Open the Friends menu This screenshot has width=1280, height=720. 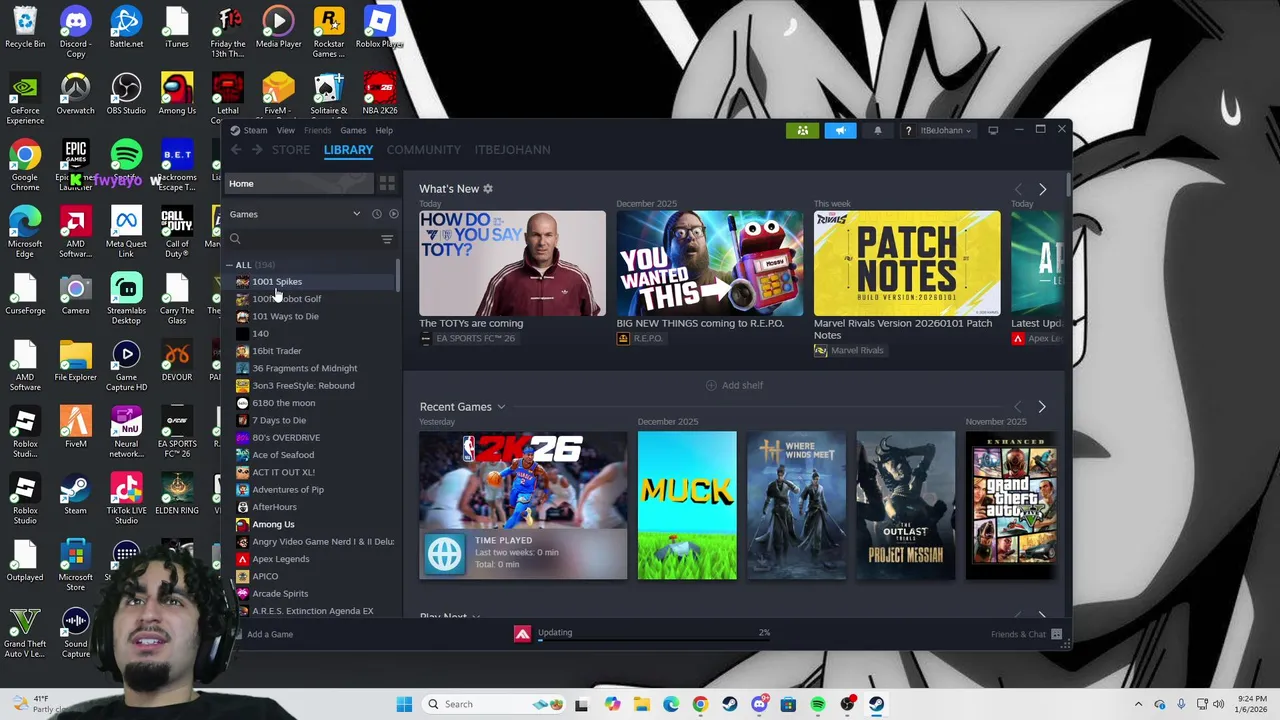pos(317,130)
